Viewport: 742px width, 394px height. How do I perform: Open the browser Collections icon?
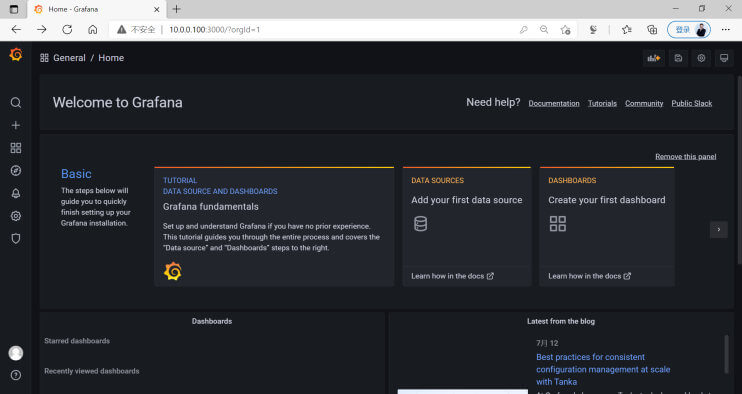pos(652,30)
